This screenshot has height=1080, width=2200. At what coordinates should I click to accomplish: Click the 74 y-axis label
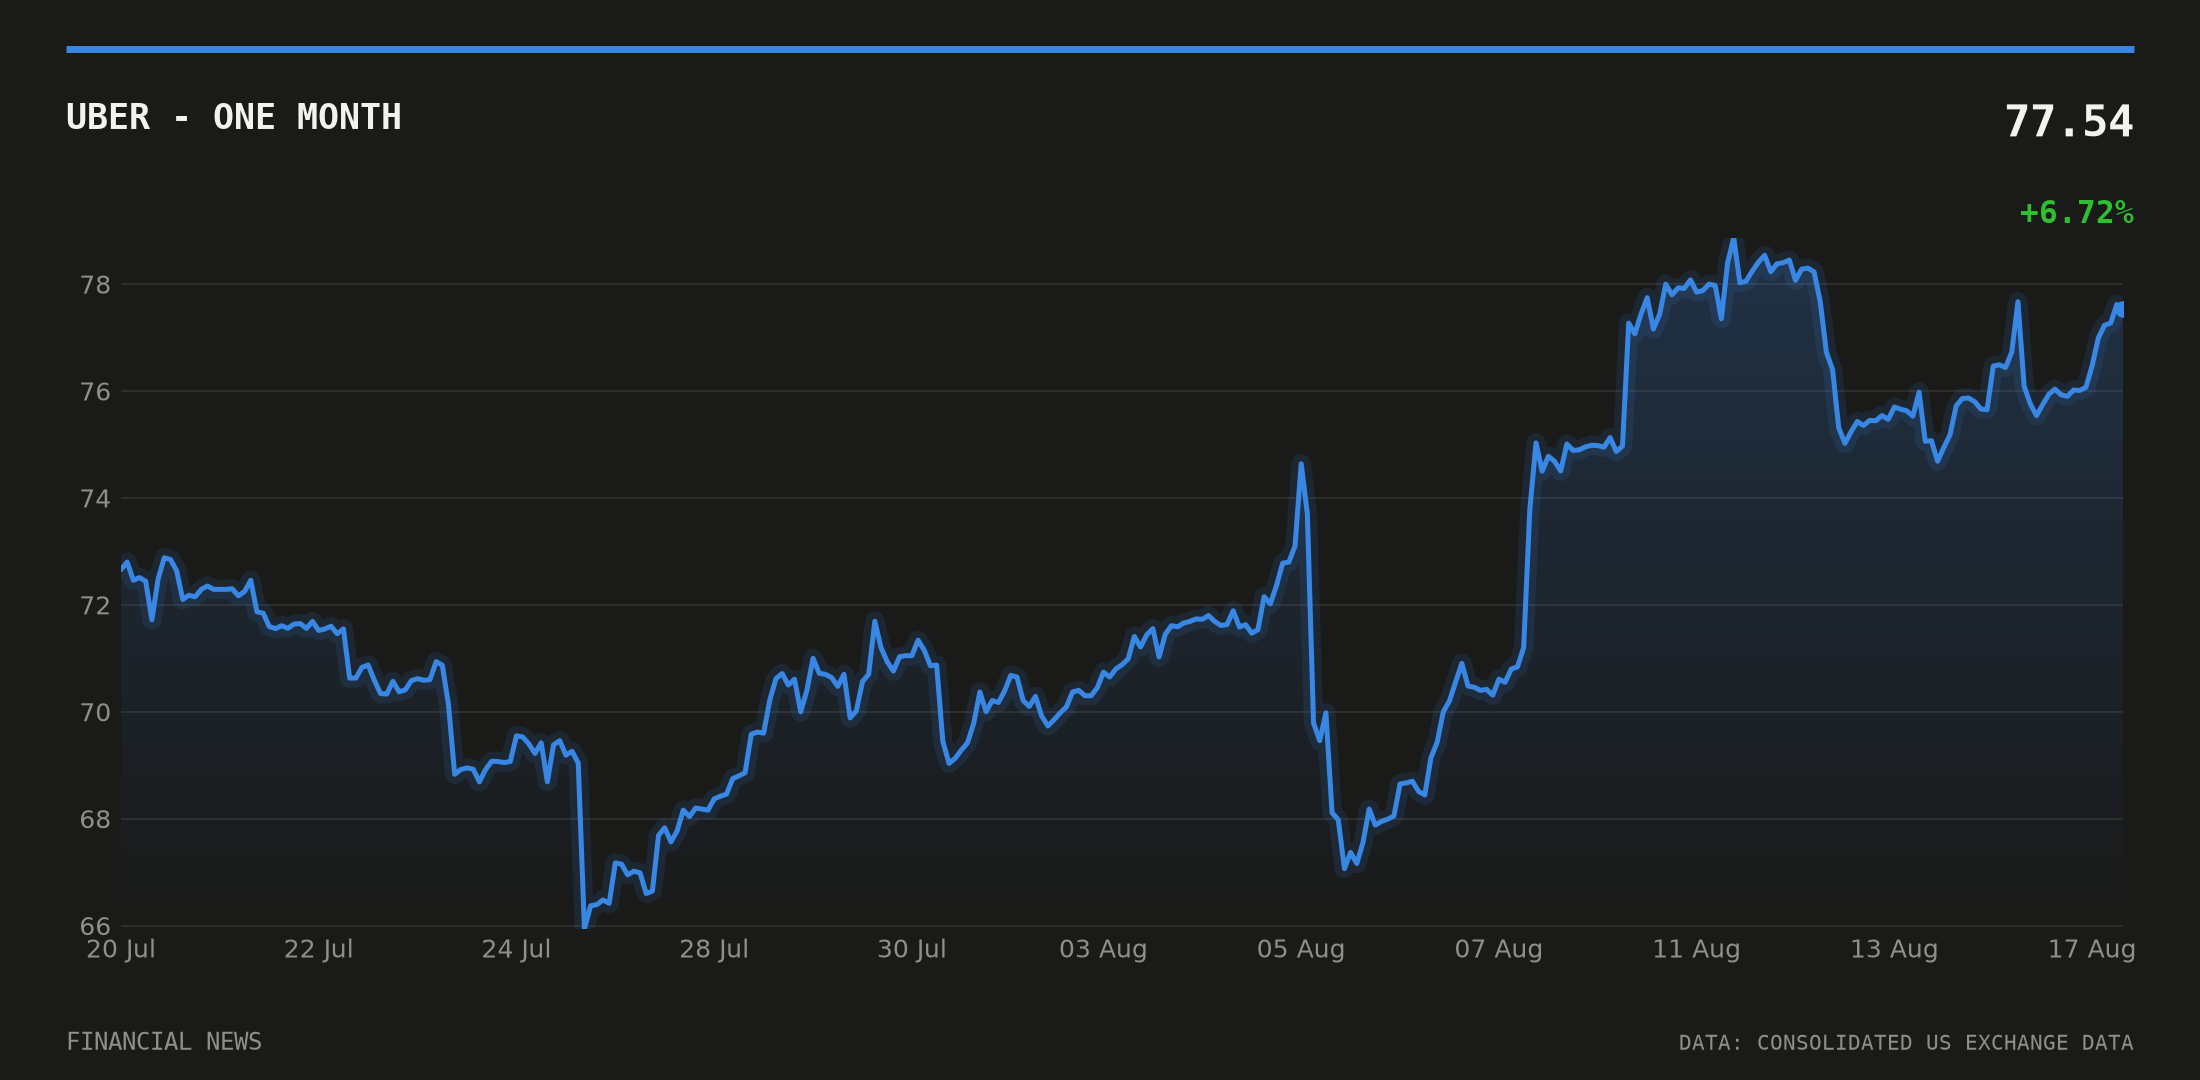pos(95,499)
